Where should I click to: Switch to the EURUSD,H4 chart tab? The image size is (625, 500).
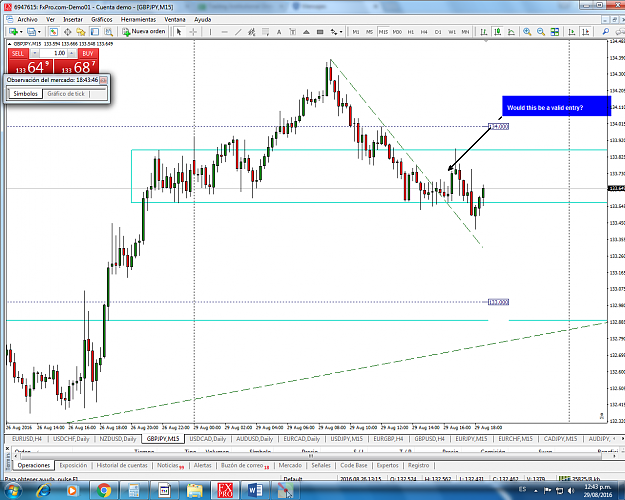pos(27,439)
